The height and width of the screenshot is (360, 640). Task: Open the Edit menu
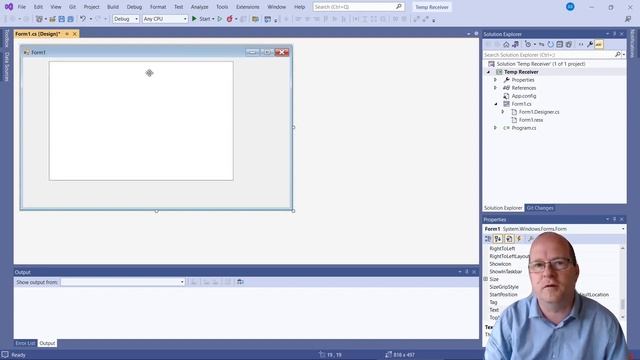click(x=38, y=7)
